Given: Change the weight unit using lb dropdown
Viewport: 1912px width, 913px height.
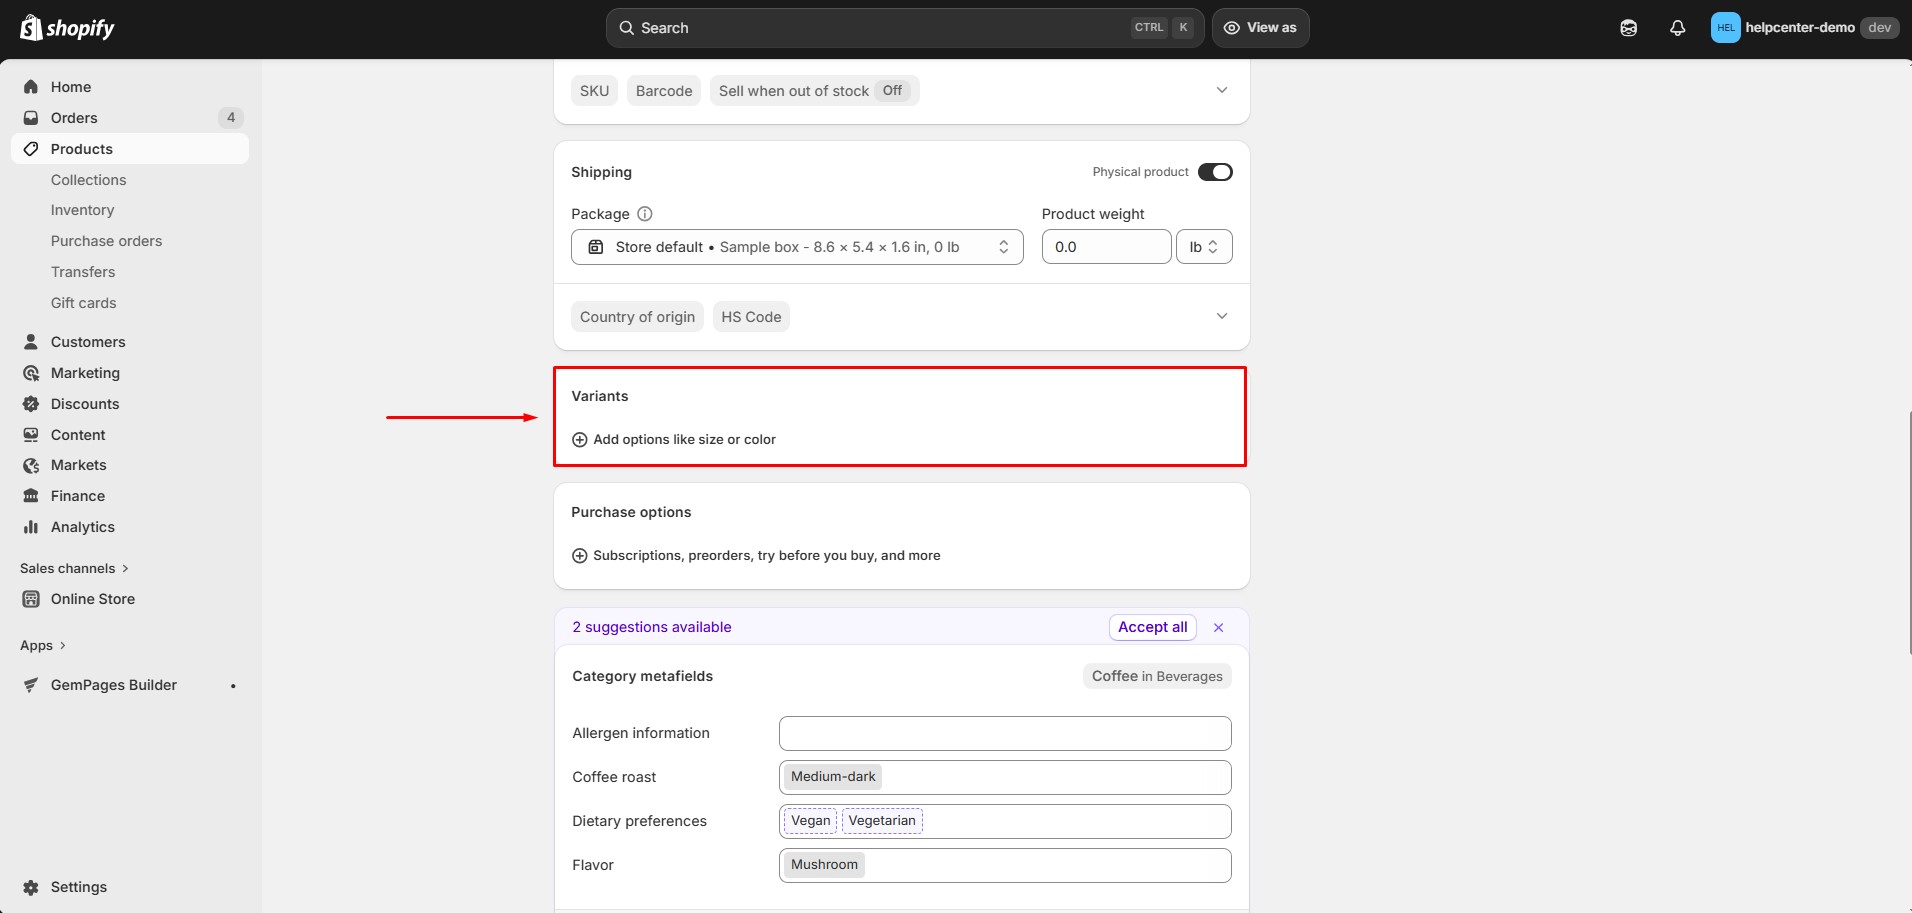Looking at the screenshot, I should pos(1204,246).
